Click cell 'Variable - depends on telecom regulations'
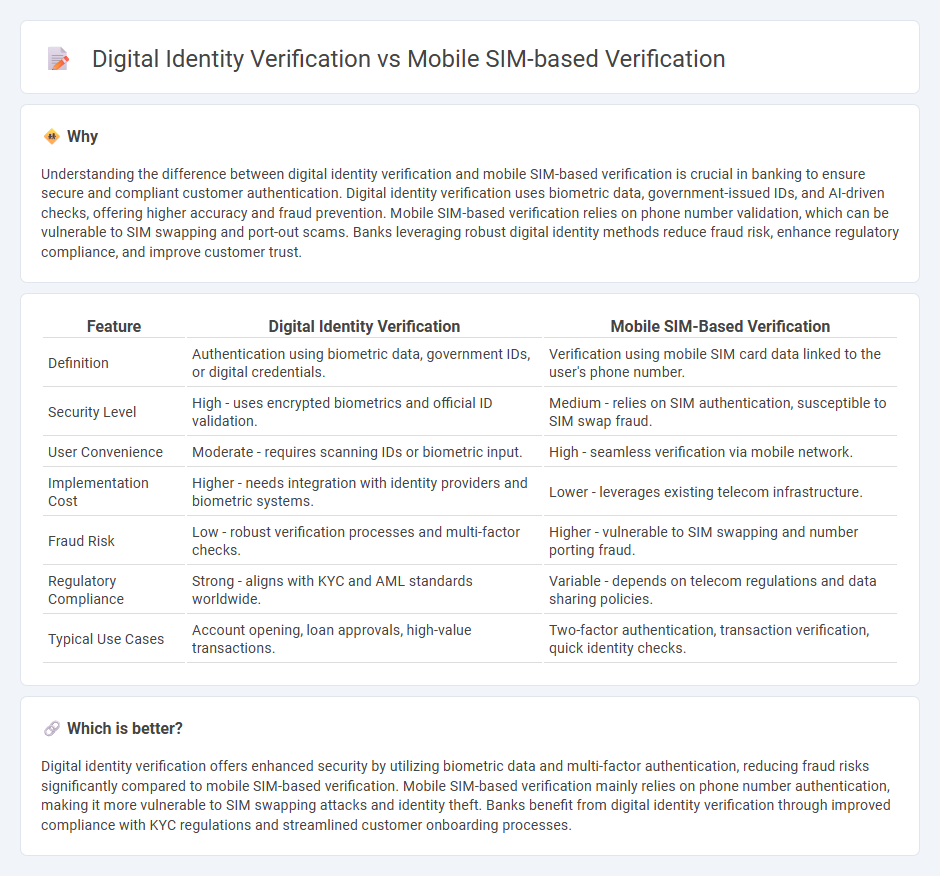 point(720,590)
